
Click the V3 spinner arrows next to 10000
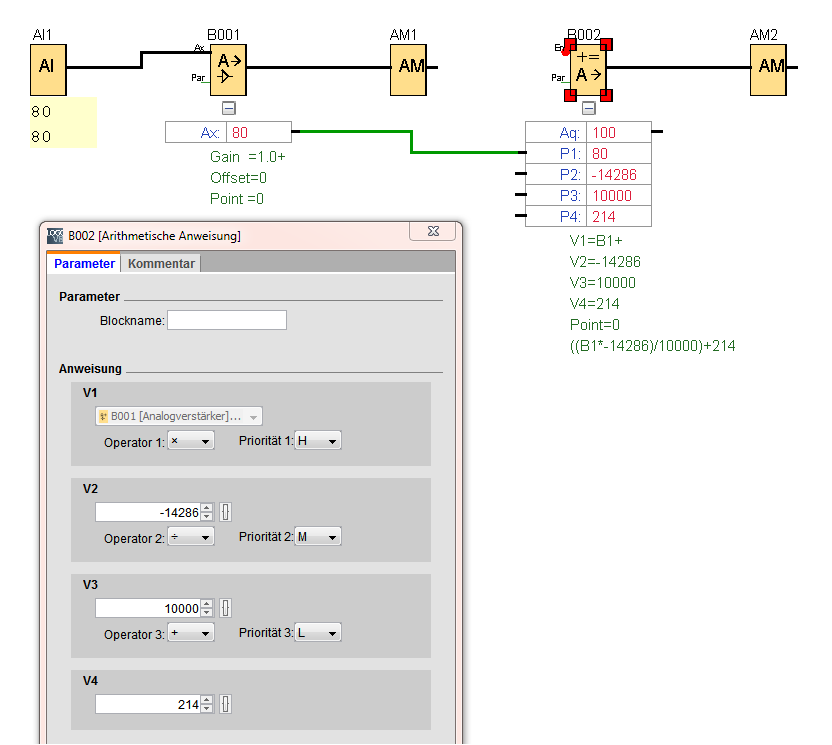coord(207,608)
